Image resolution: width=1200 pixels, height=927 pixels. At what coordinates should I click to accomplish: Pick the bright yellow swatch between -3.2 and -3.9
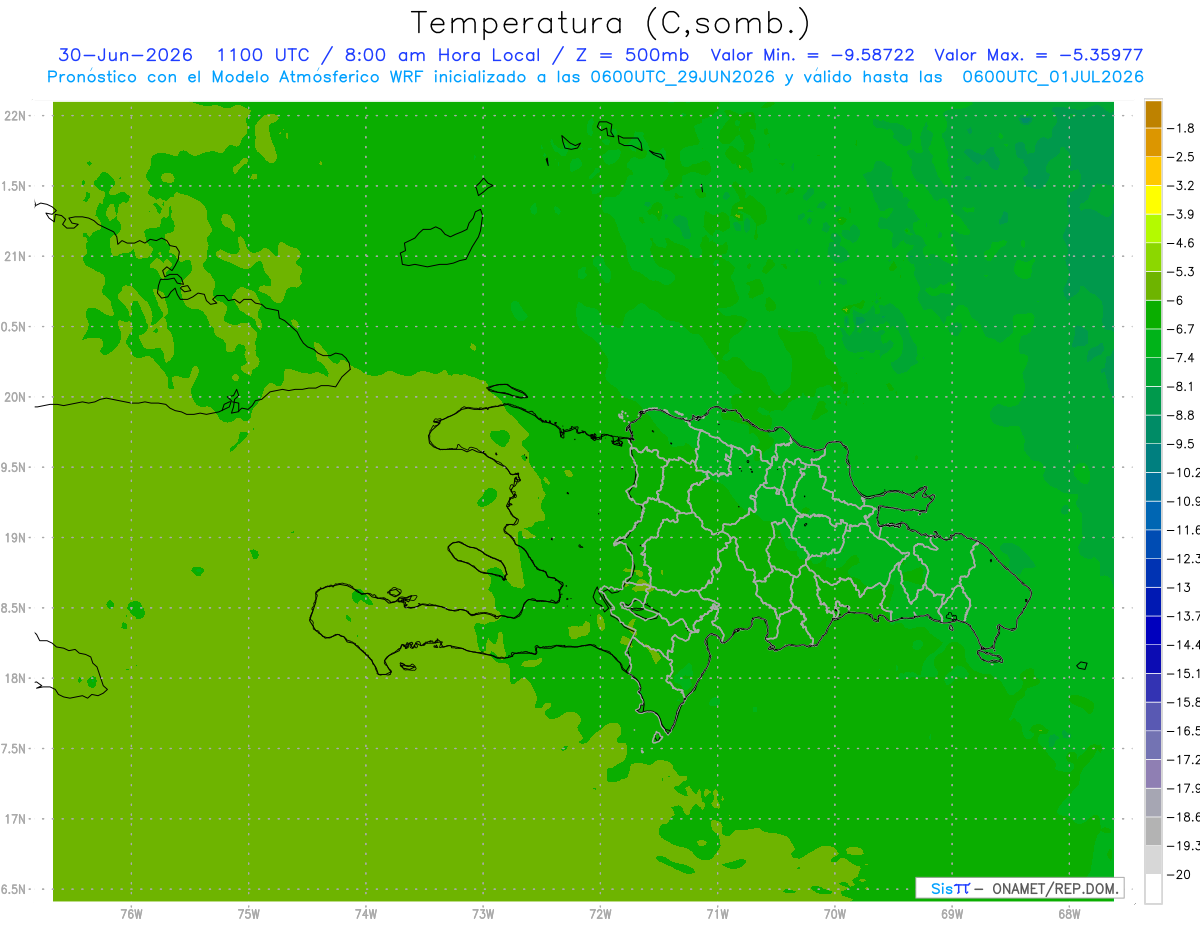pyautogui.click(x=1153, y=200)
